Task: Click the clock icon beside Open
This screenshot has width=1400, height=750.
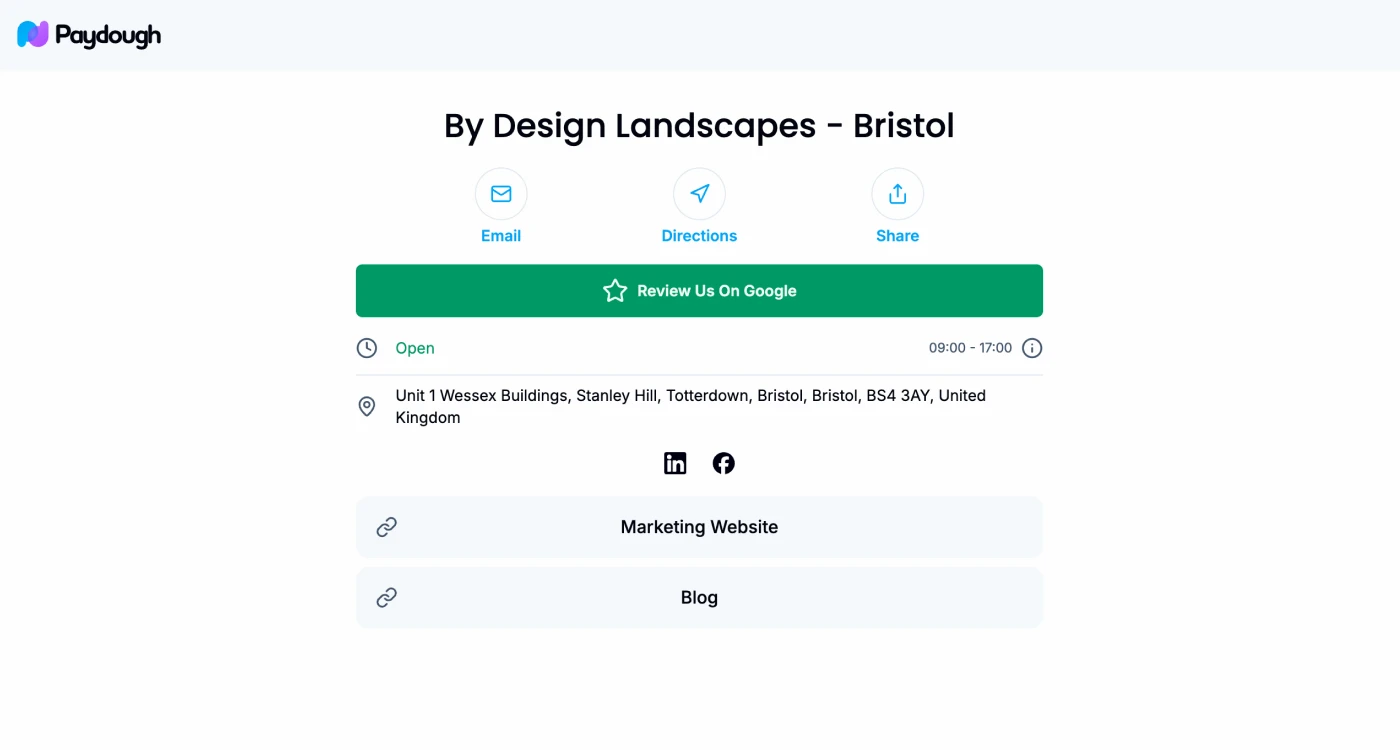Action: [367, 348]
